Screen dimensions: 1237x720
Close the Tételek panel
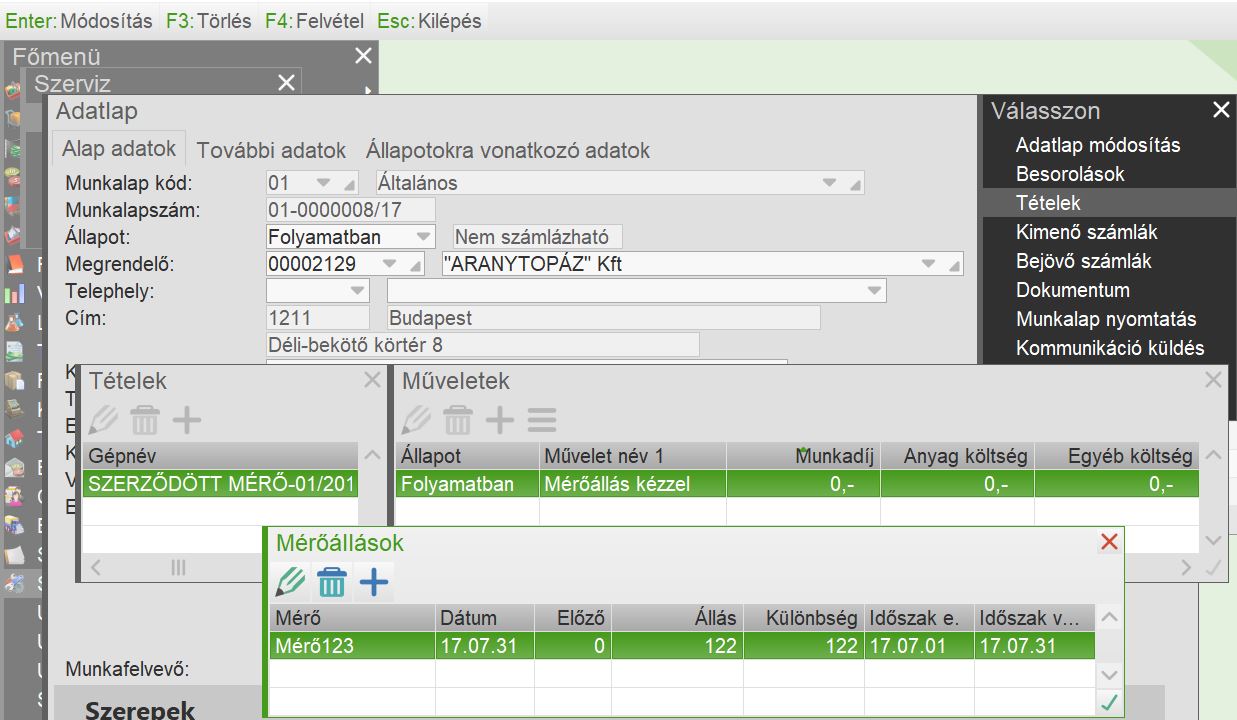[372, 380]
